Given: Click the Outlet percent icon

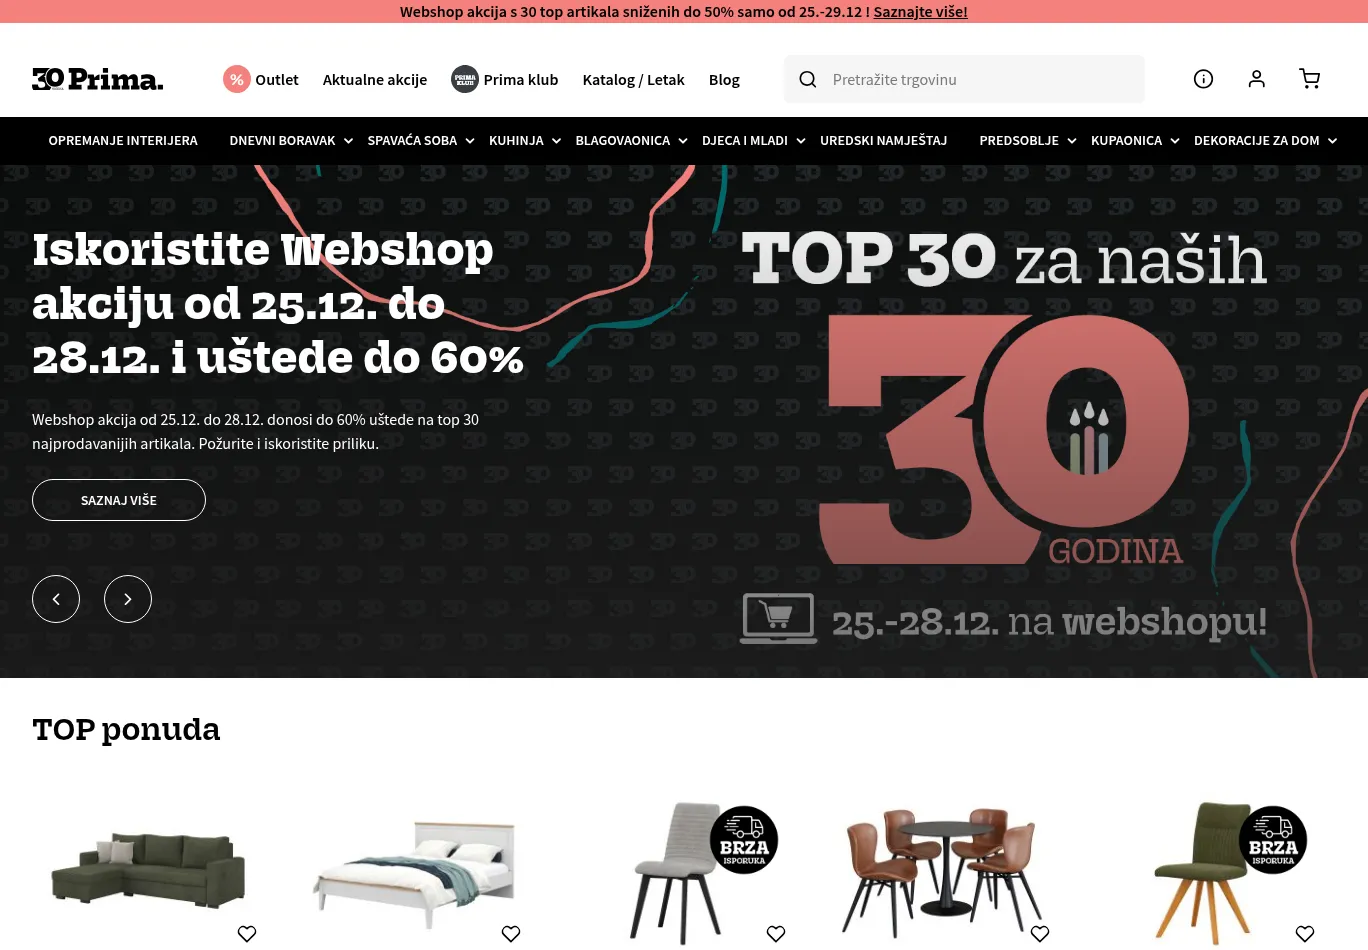Looking at the screenshot, I should click(x=237, y=79).
